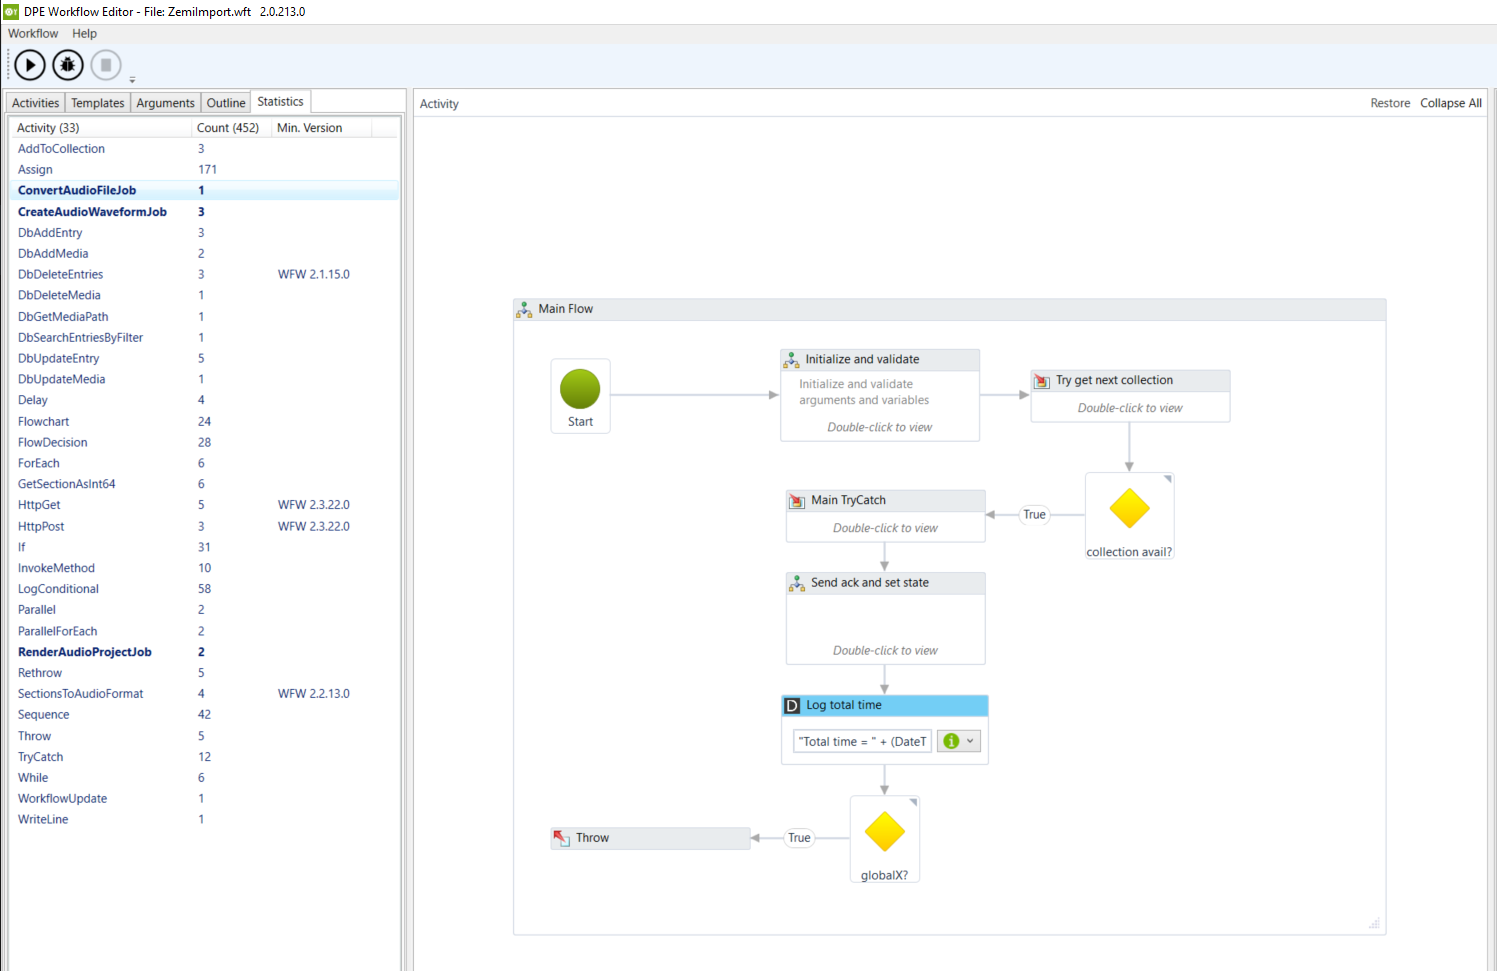
Task: Click the Run workflow play button
Action: 30,66
